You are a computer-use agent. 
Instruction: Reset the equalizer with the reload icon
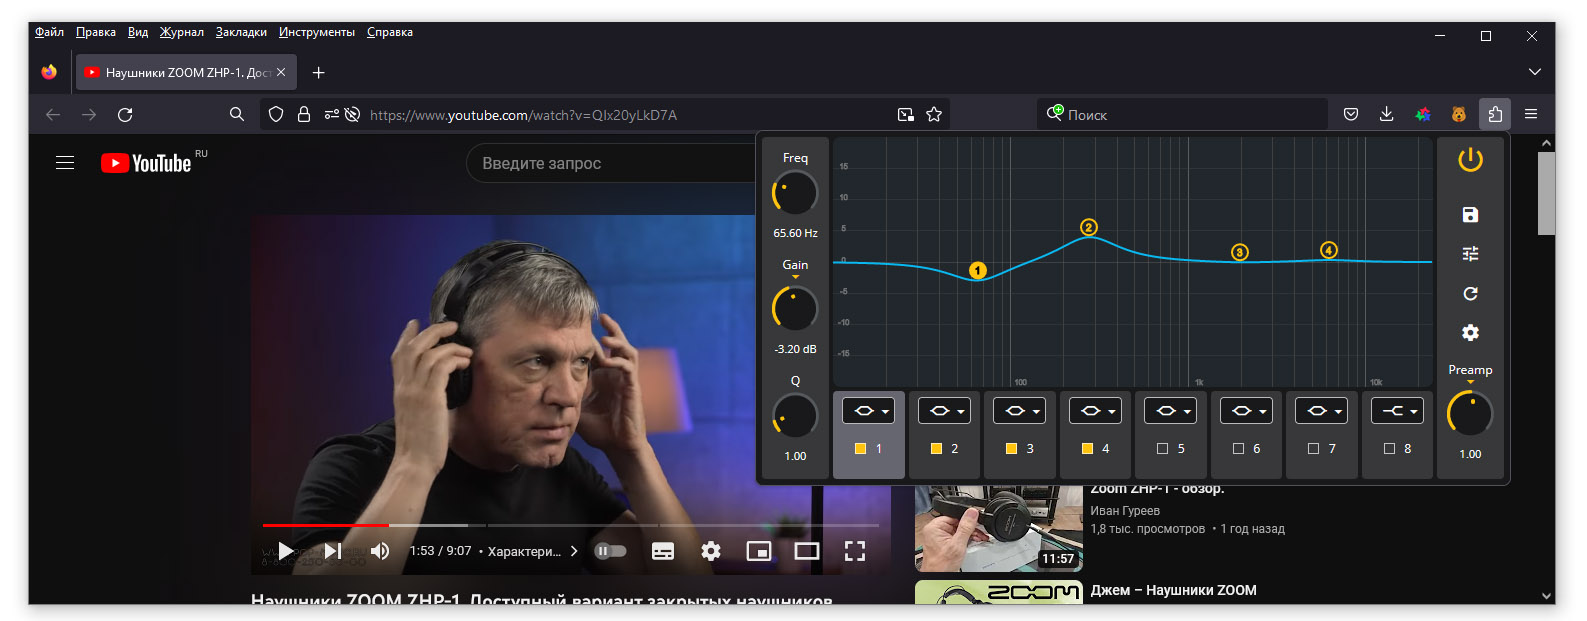tap(1470, 293)
